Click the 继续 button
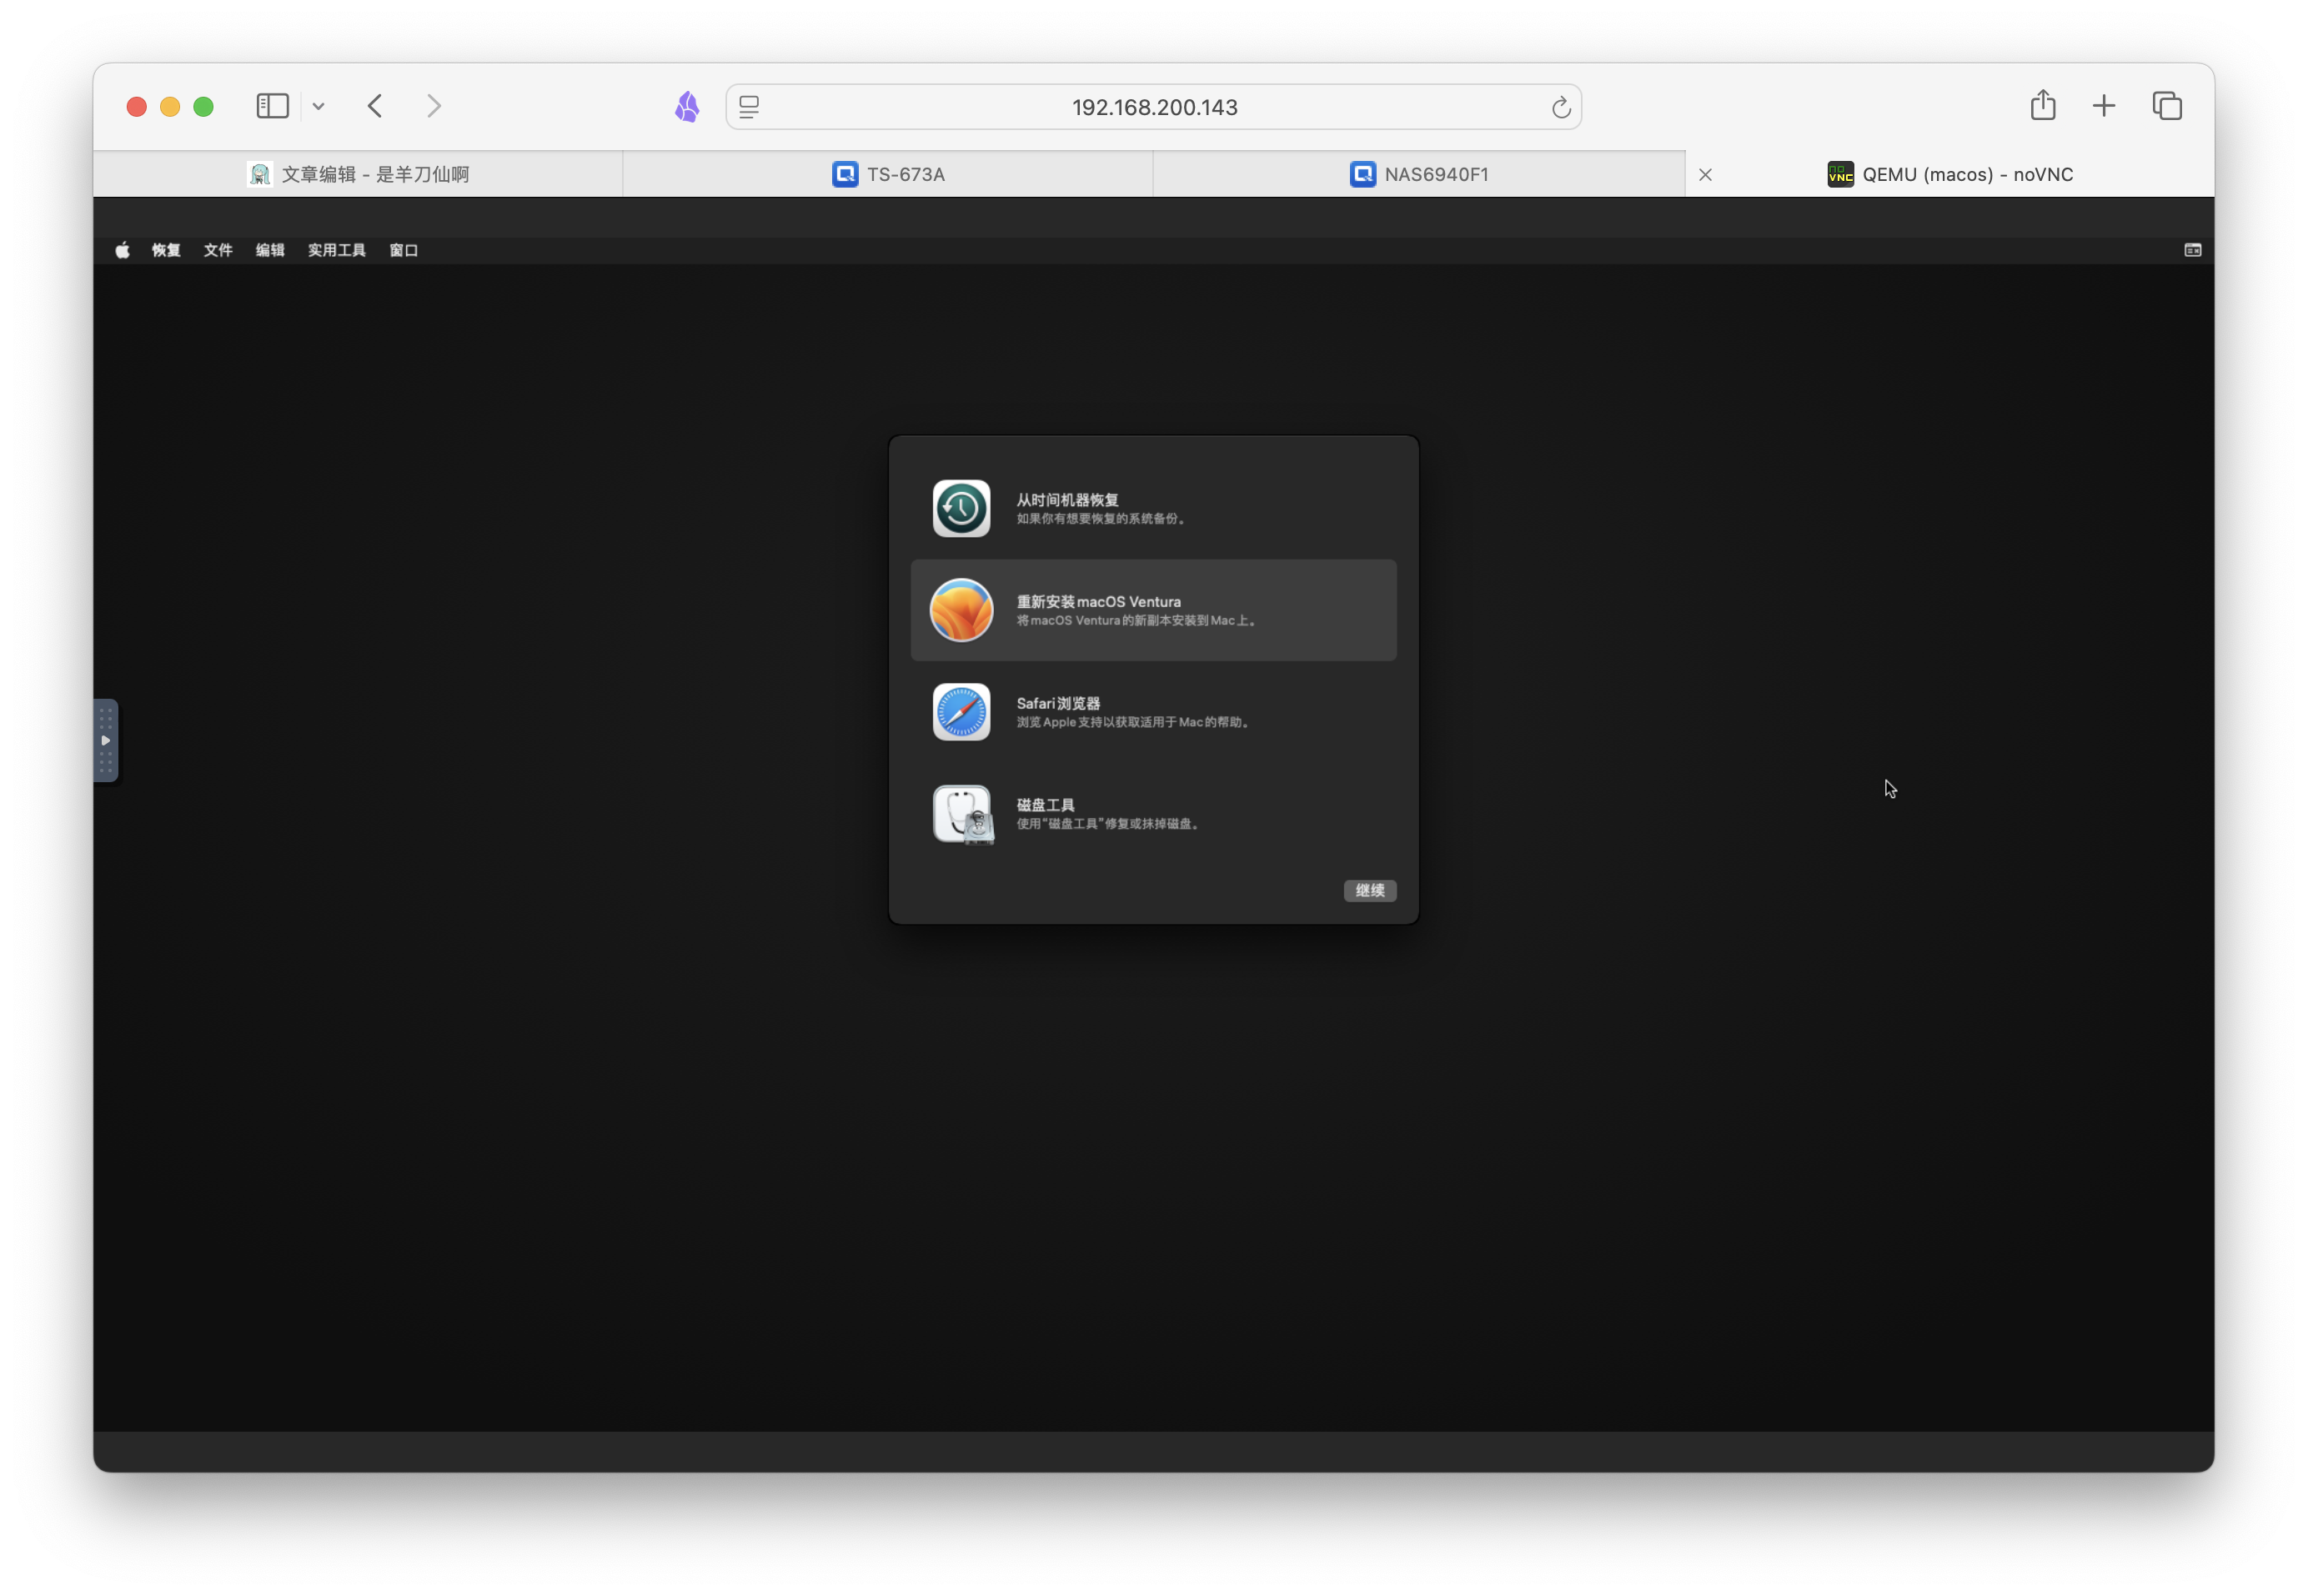The image size is (2308, 1596). point(1369,890)
